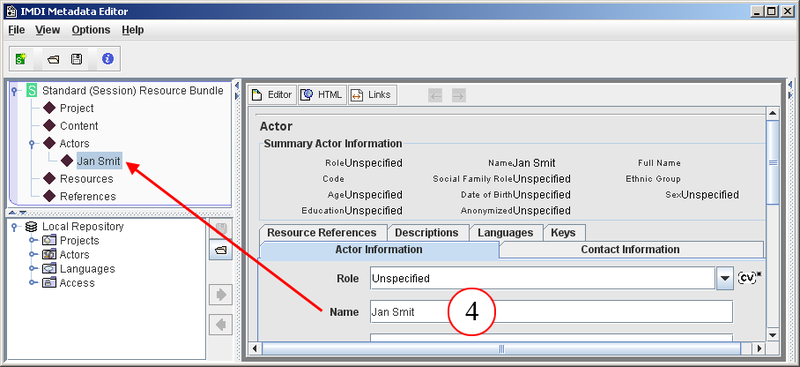Click the Access lock icon in repository
Image resolution: width=800 pixels, height=367 pixels.
(48, 283)
